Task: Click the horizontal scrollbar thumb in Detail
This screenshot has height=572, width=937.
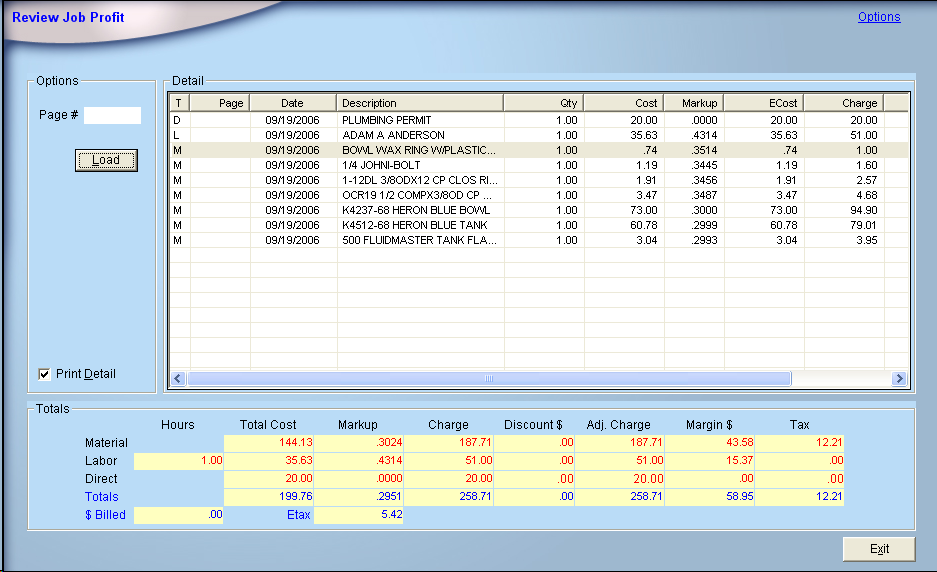Action: (x=488, y=379)
